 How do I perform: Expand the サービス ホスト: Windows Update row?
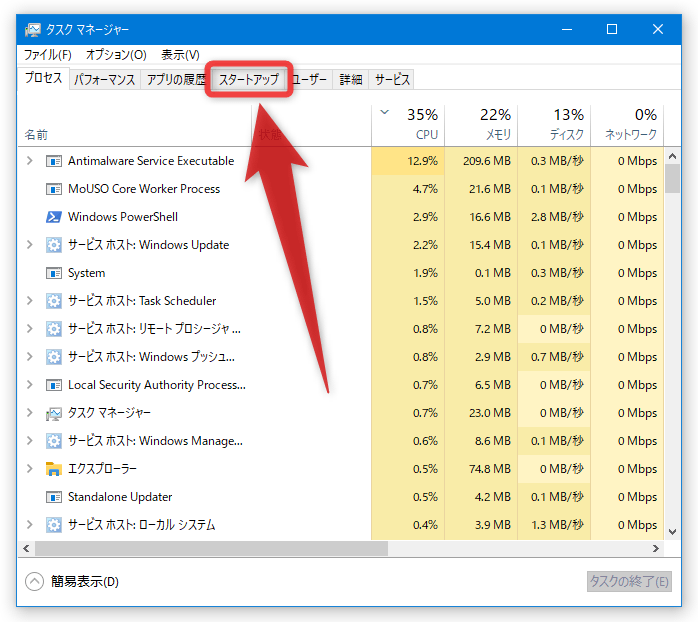point(29,244)
